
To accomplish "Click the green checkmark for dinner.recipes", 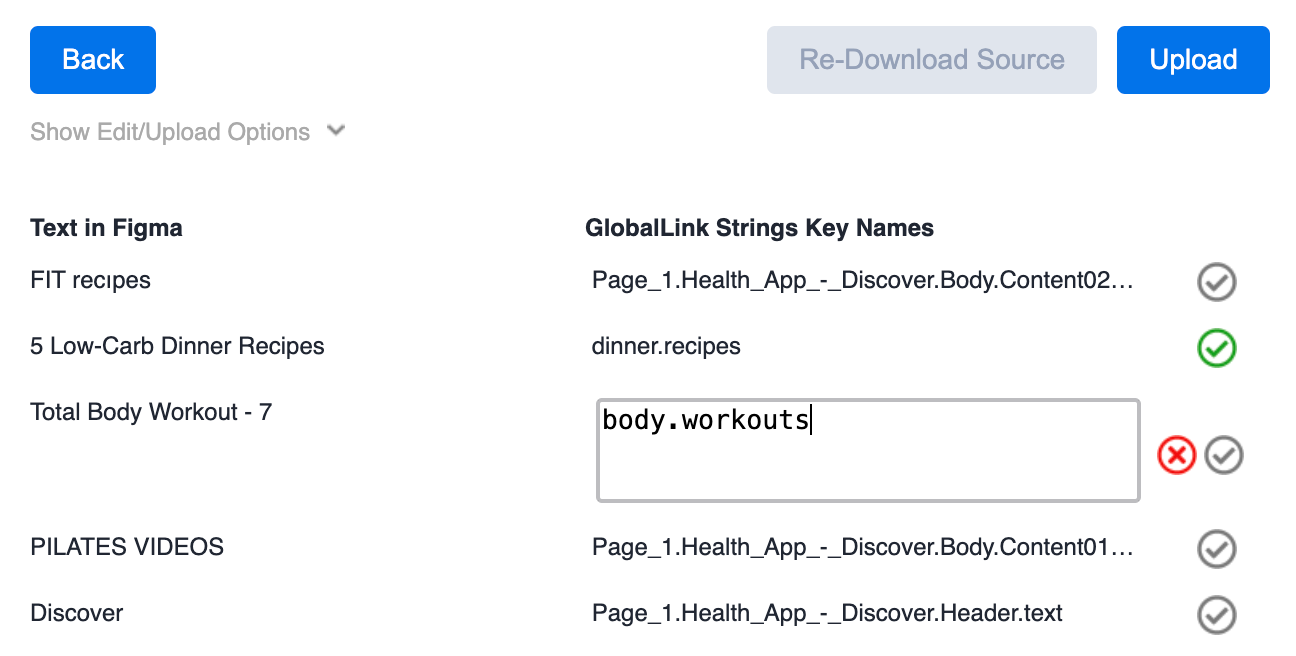I will pos(1217,349).
